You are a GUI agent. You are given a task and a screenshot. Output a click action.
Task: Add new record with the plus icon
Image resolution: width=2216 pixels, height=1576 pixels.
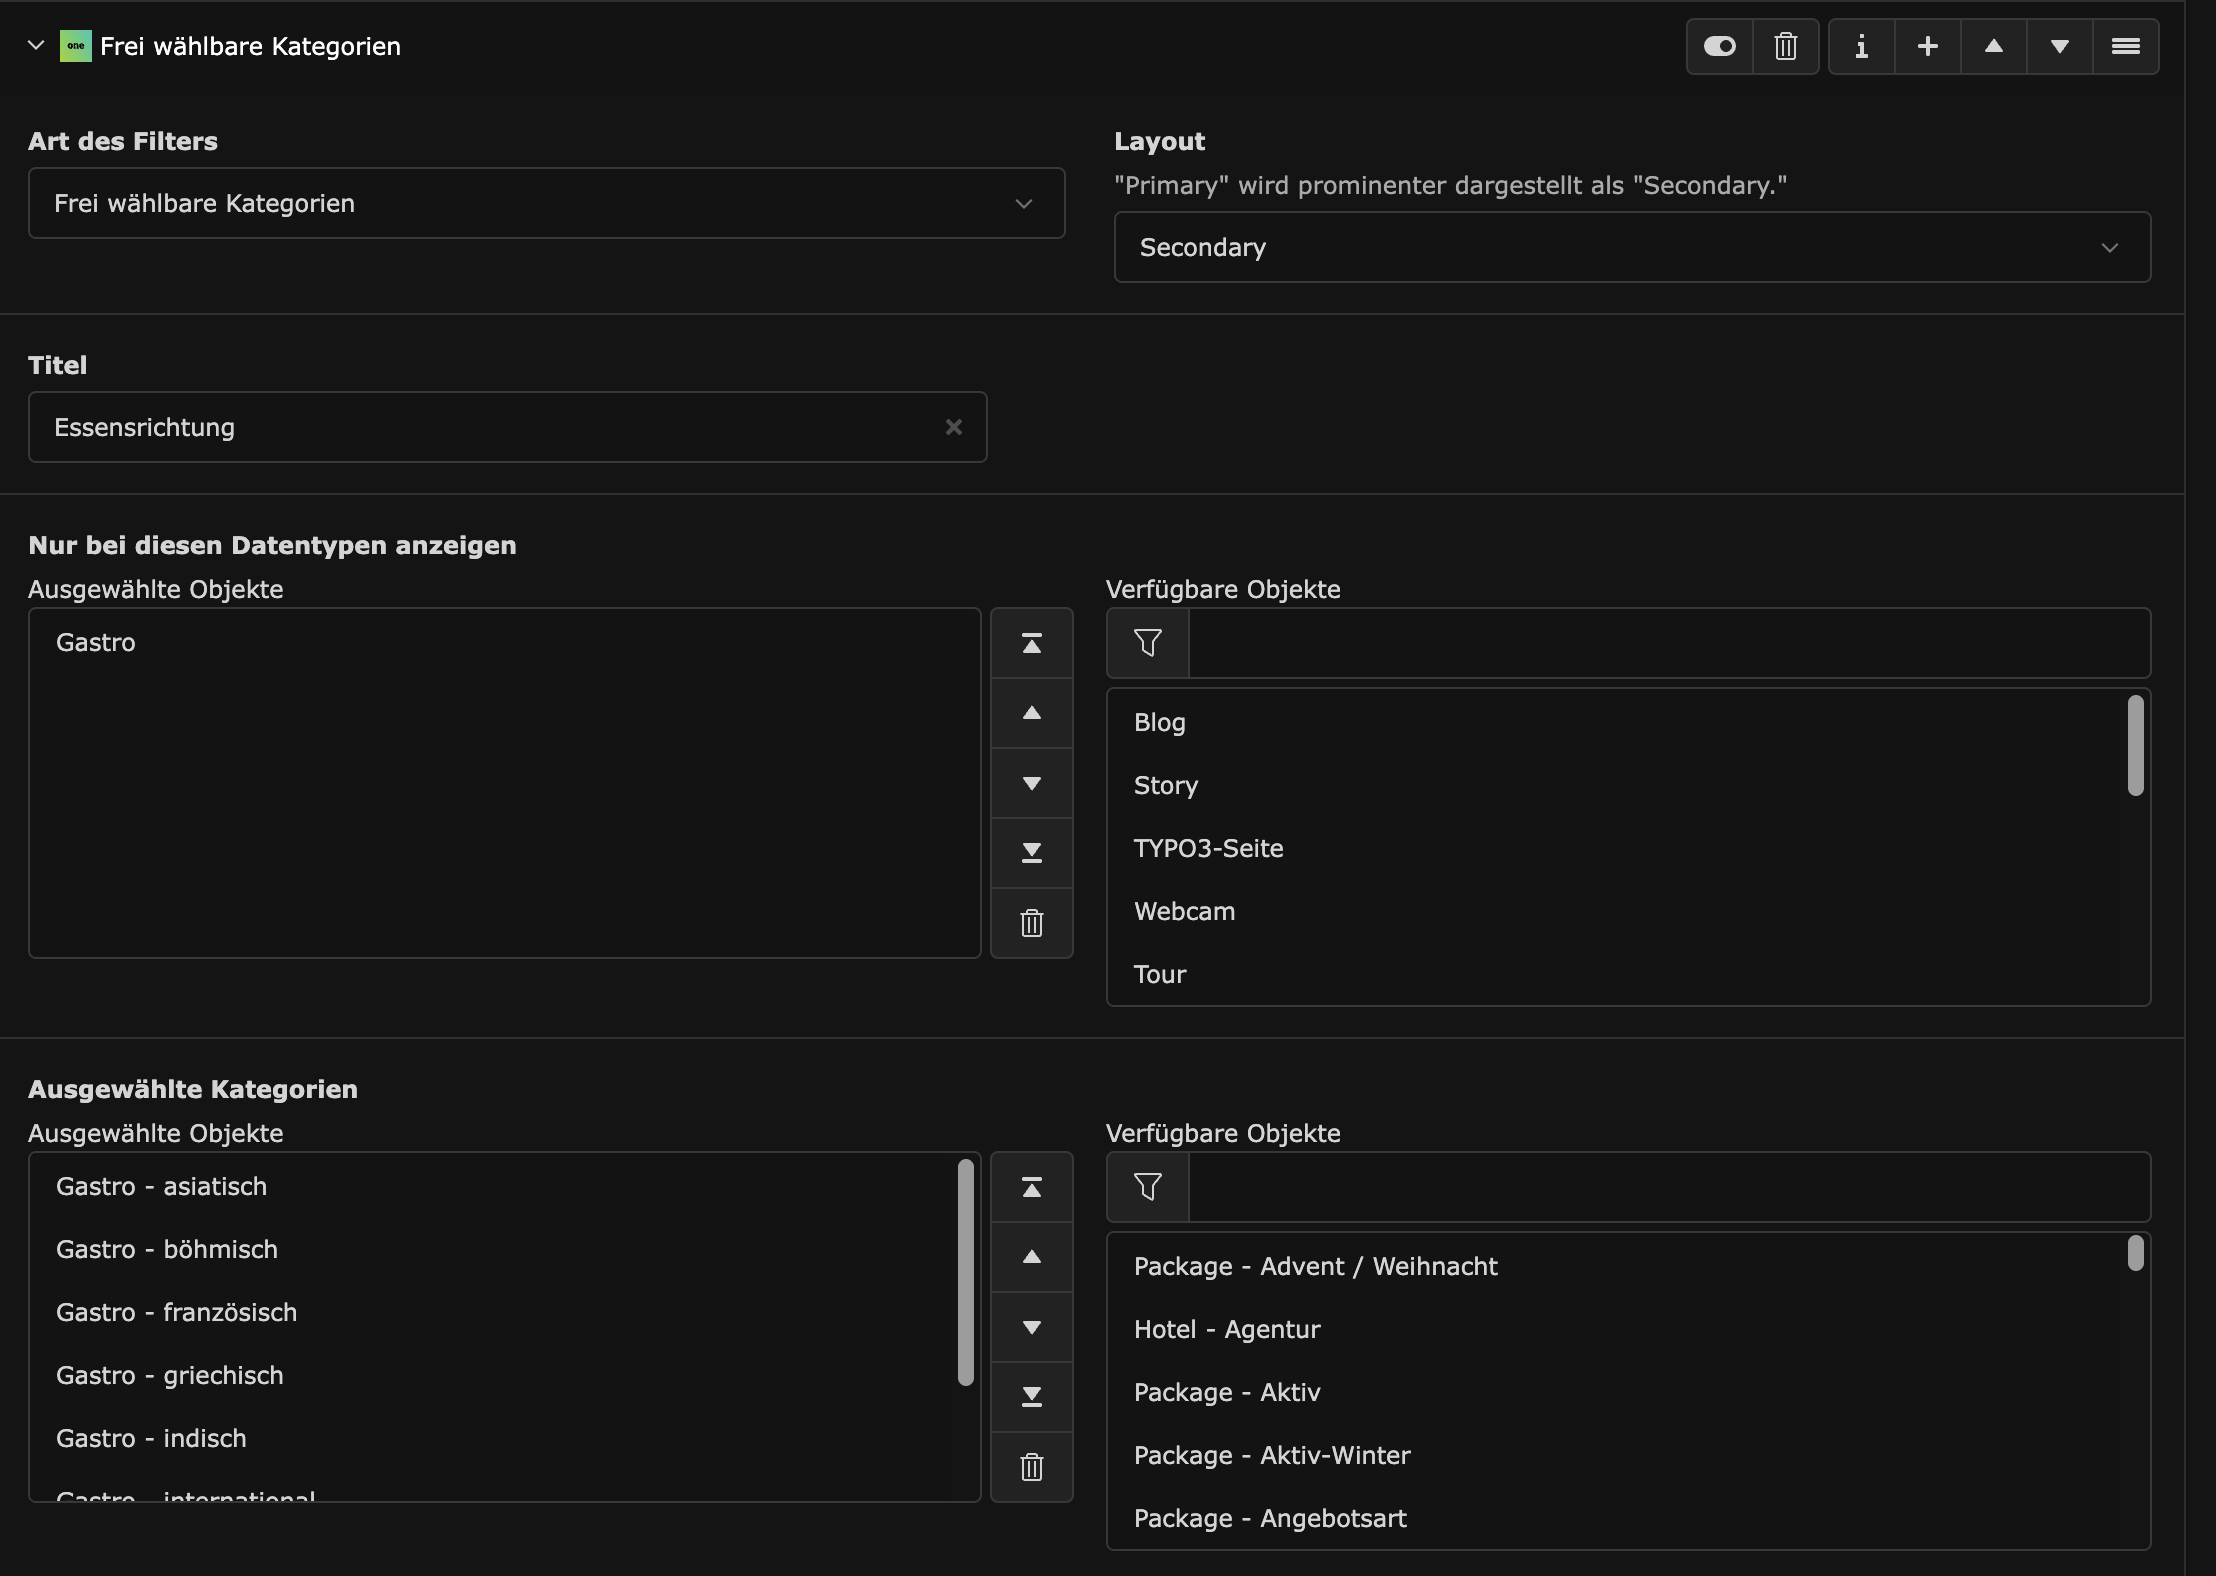pos(1928,46)
